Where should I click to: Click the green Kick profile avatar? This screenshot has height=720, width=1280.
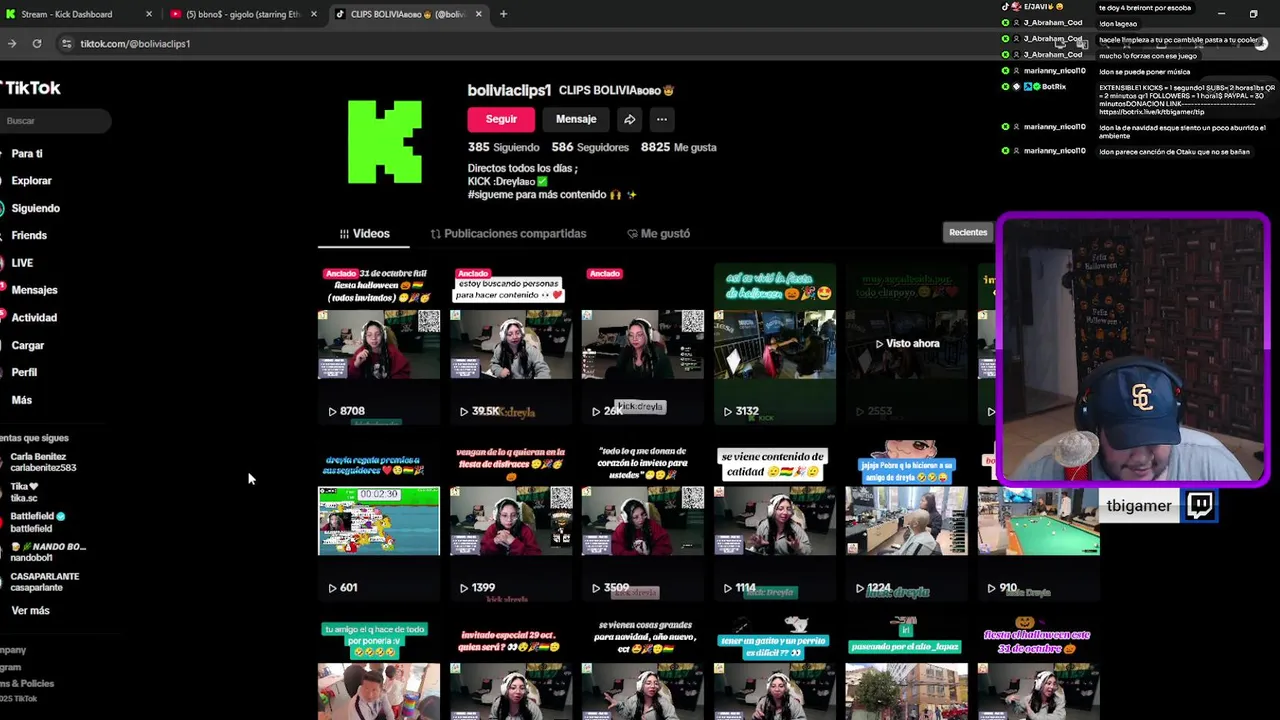click(385, 142)
